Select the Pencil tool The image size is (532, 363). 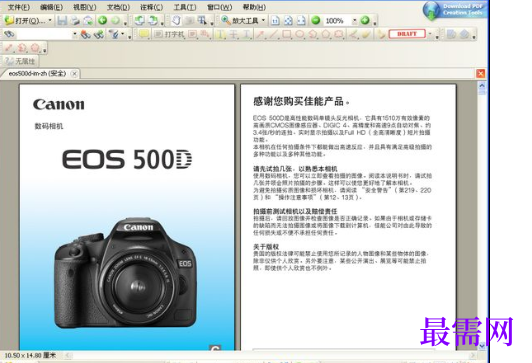coord(353,34)
